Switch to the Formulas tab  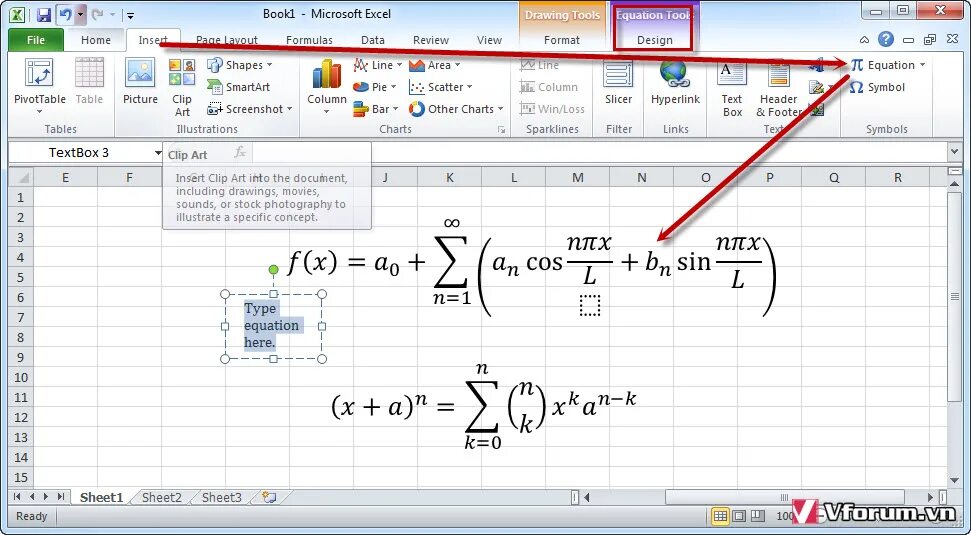309,40
